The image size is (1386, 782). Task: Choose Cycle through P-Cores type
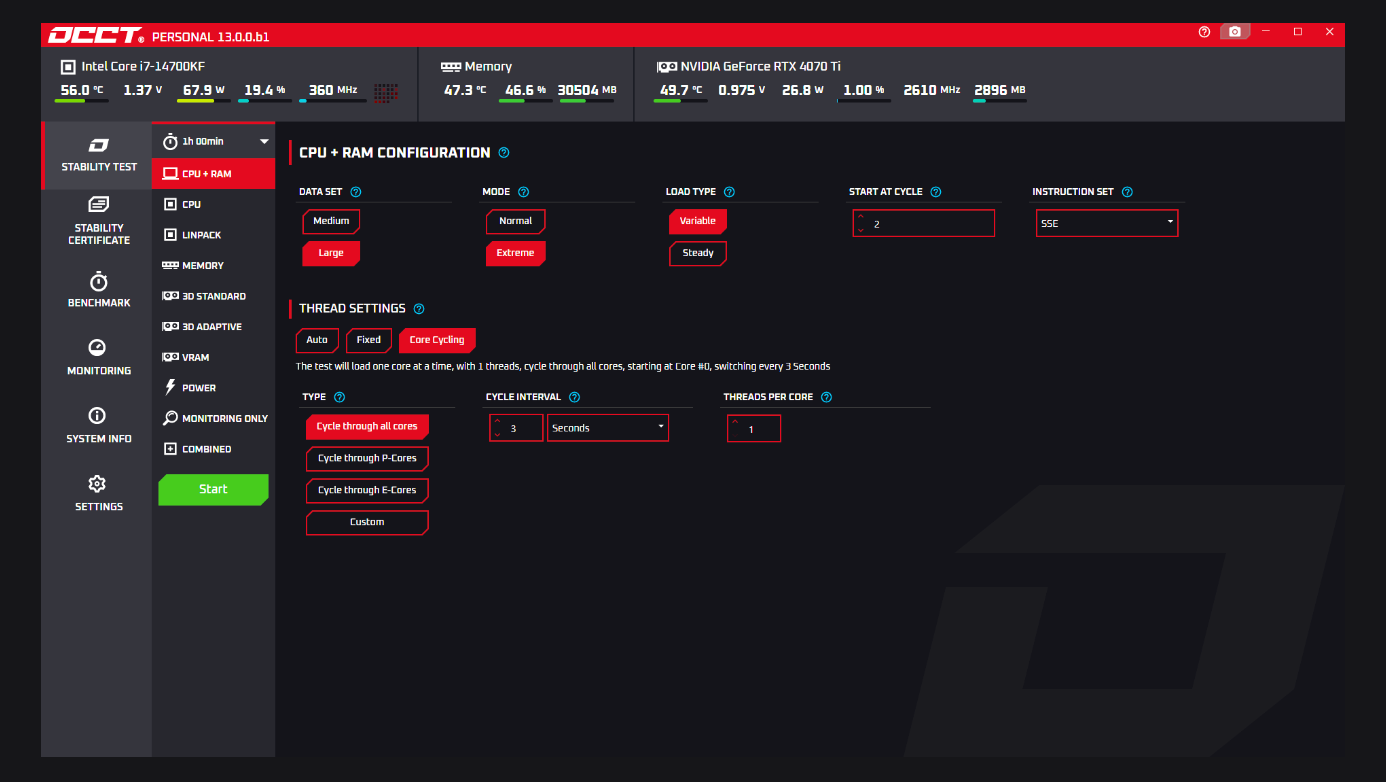(x=367, y=459)
